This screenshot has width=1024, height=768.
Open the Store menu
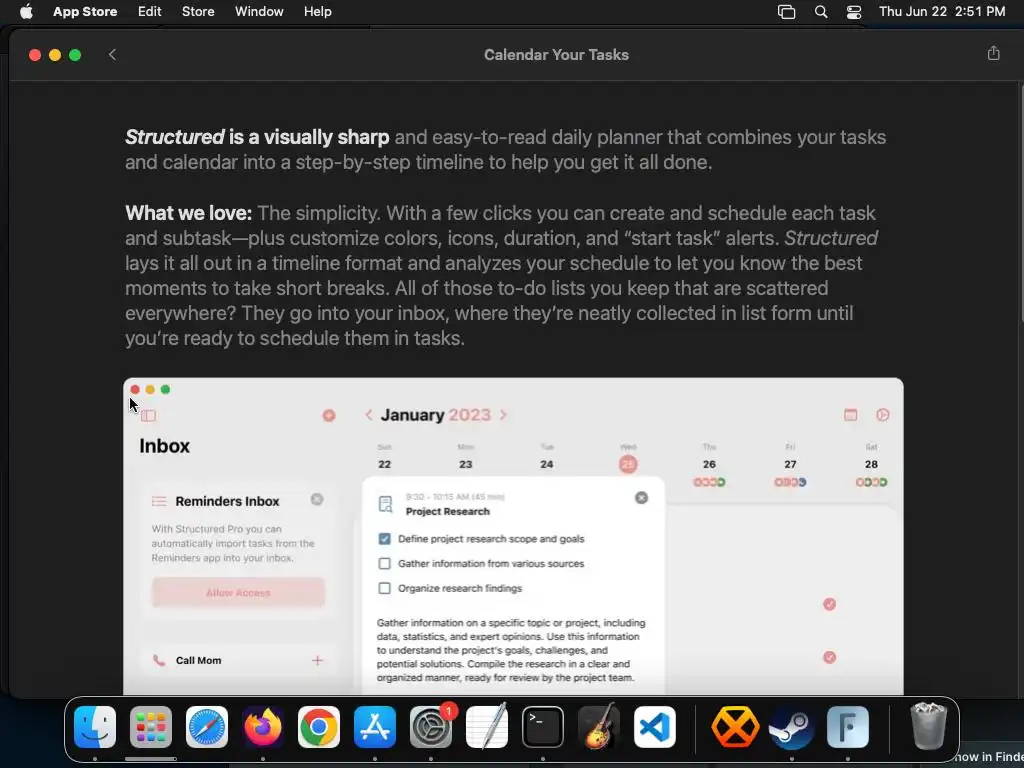tap(198, 12)
